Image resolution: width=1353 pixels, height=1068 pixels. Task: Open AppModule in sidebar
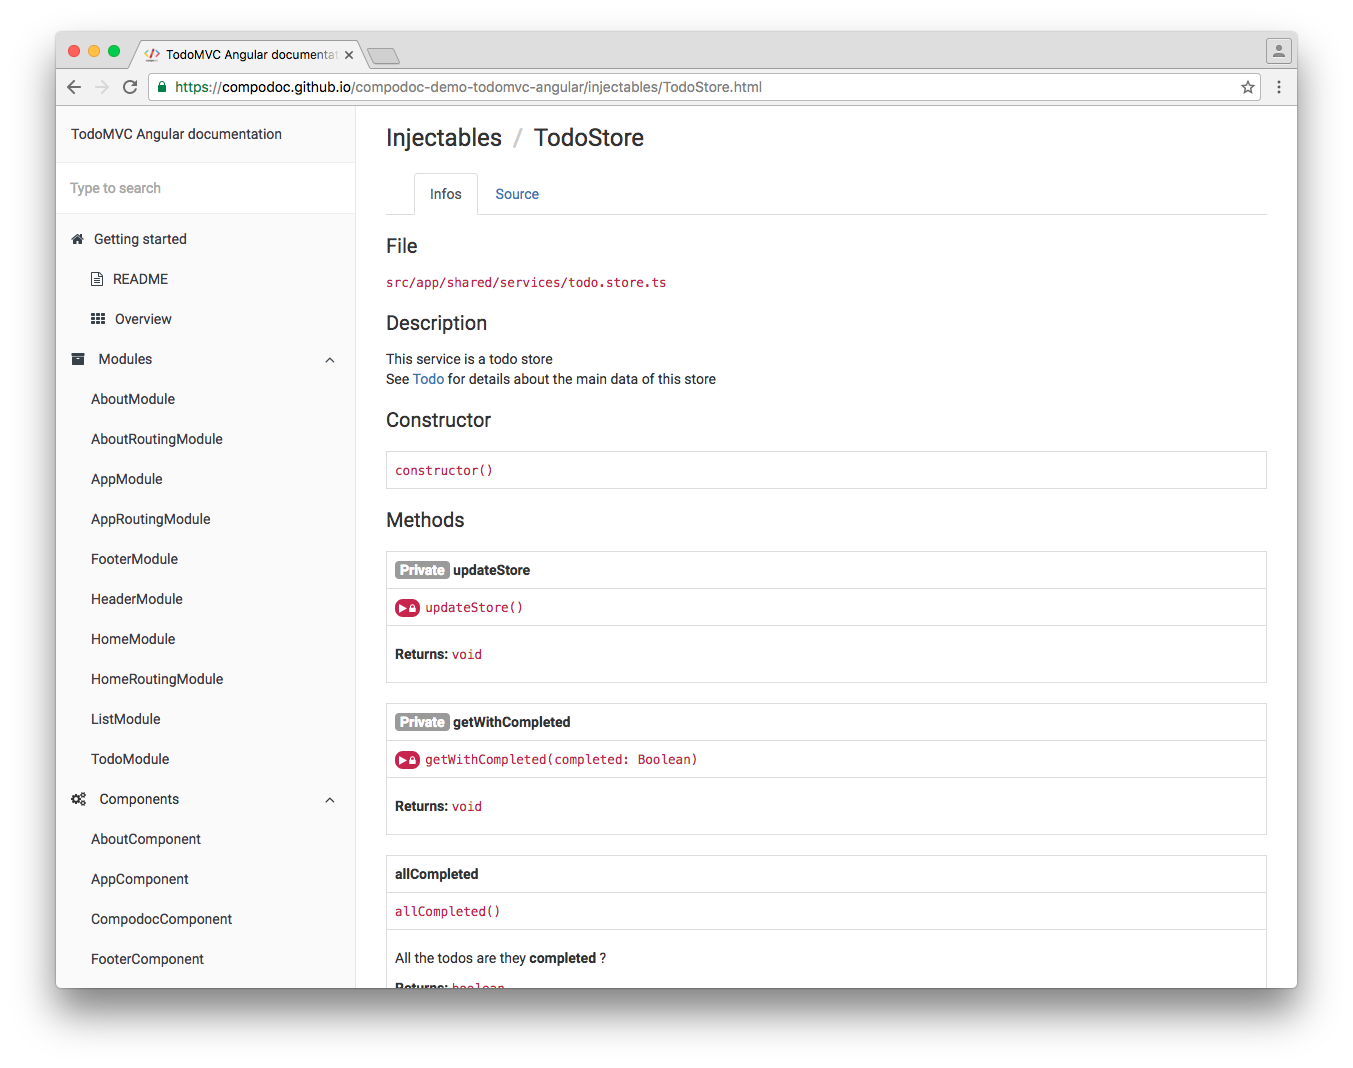point(127,479)
